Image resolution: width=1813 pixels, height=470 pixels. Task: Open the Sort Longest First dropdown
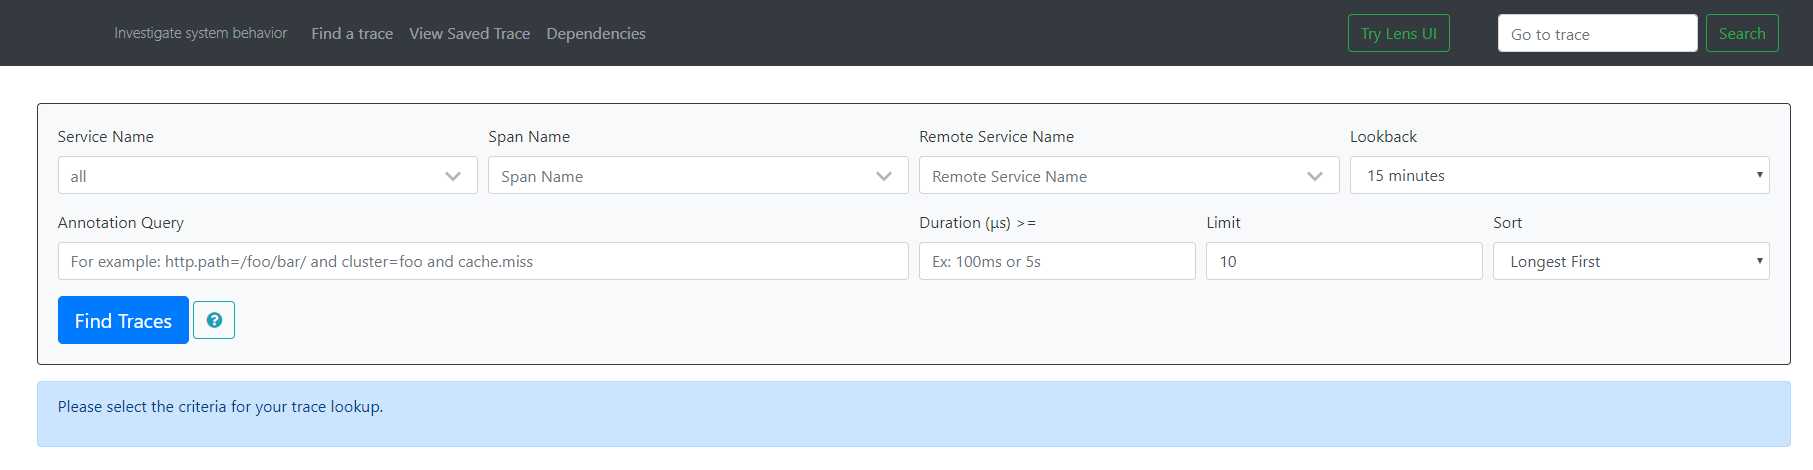click(1631, 261)
